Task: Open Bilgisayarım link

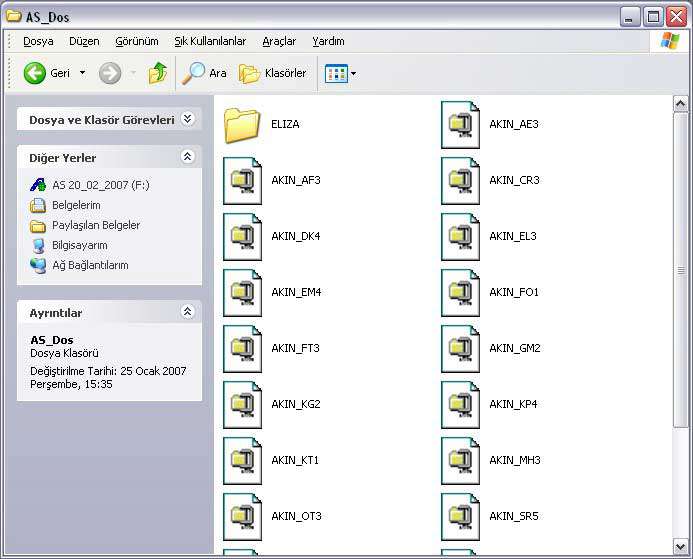Action: (x=80, y=245)
